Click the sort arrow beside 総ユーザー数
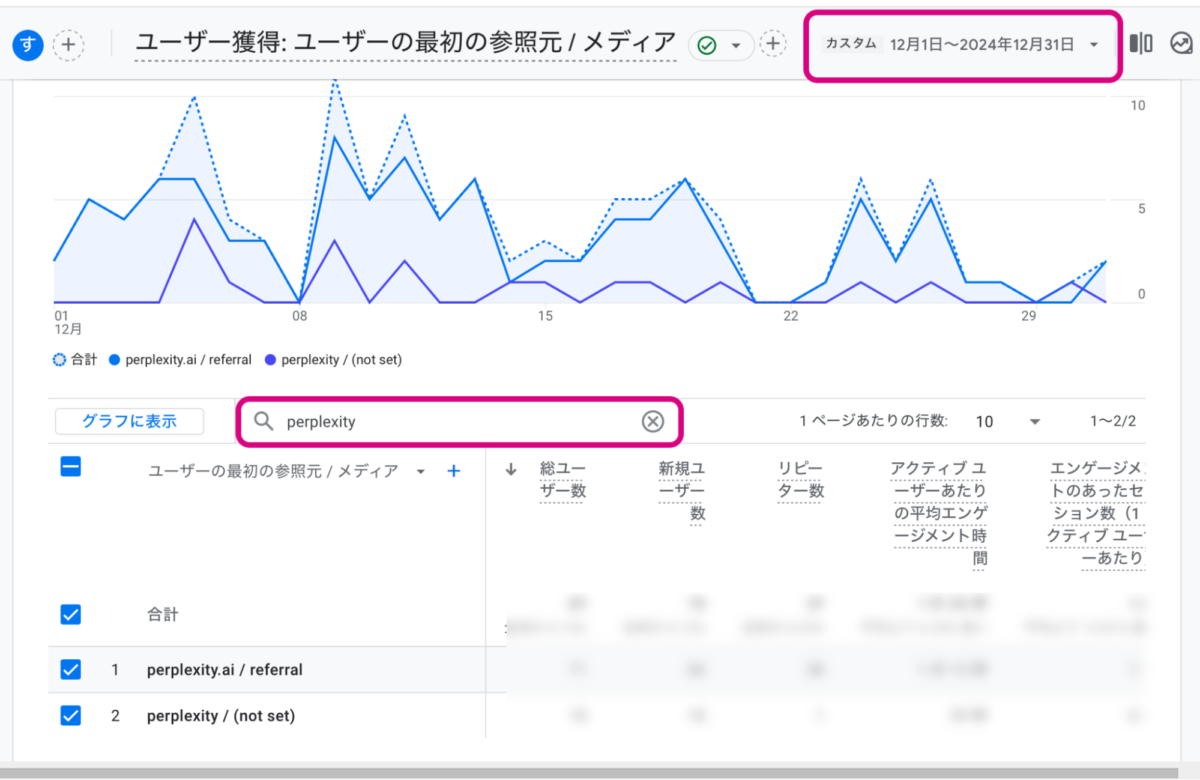Screen dimensions: 1200x780 tap(511, 469)
